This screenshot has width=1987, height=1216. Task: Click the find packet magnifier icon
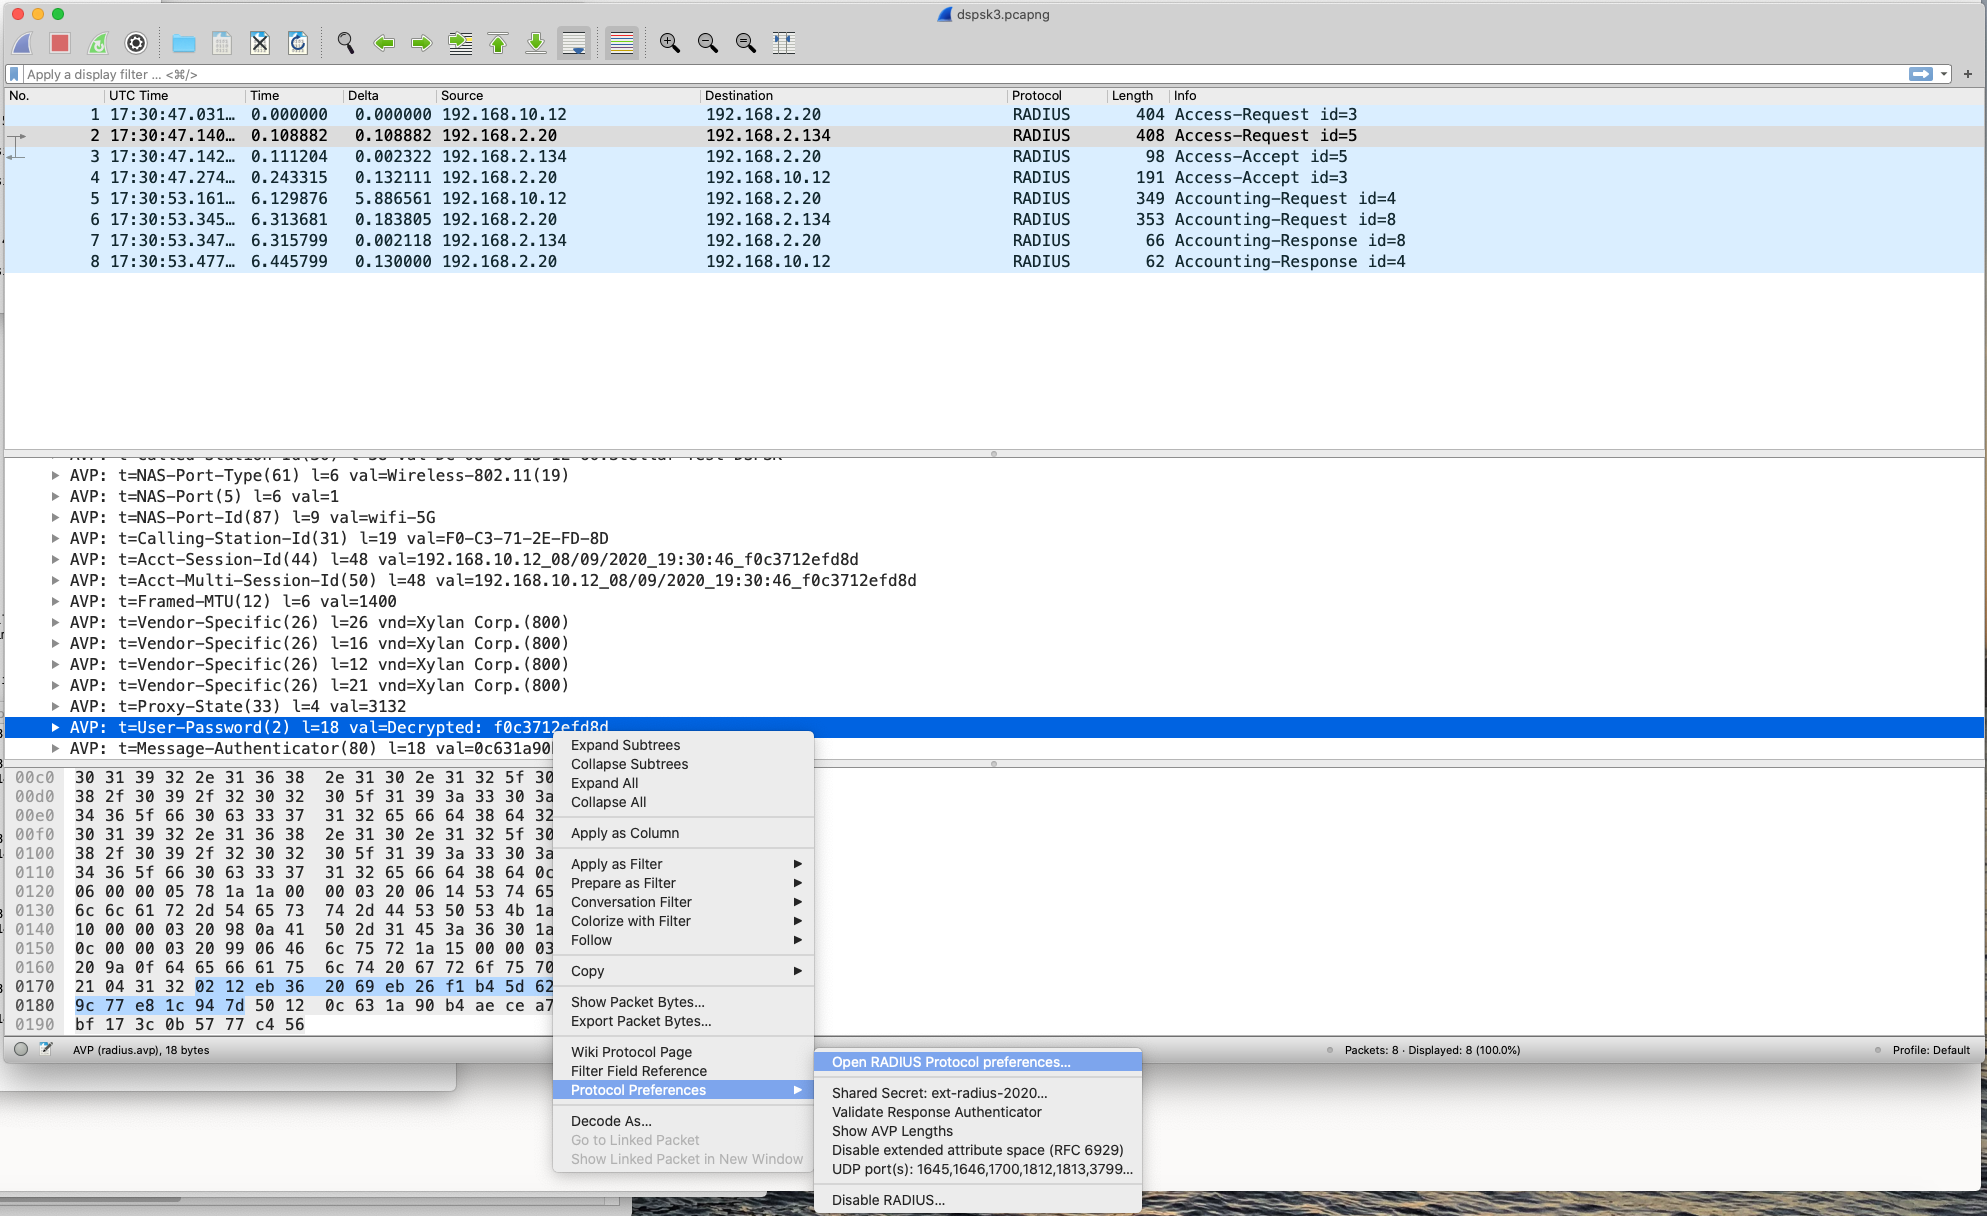coord(346,43)
